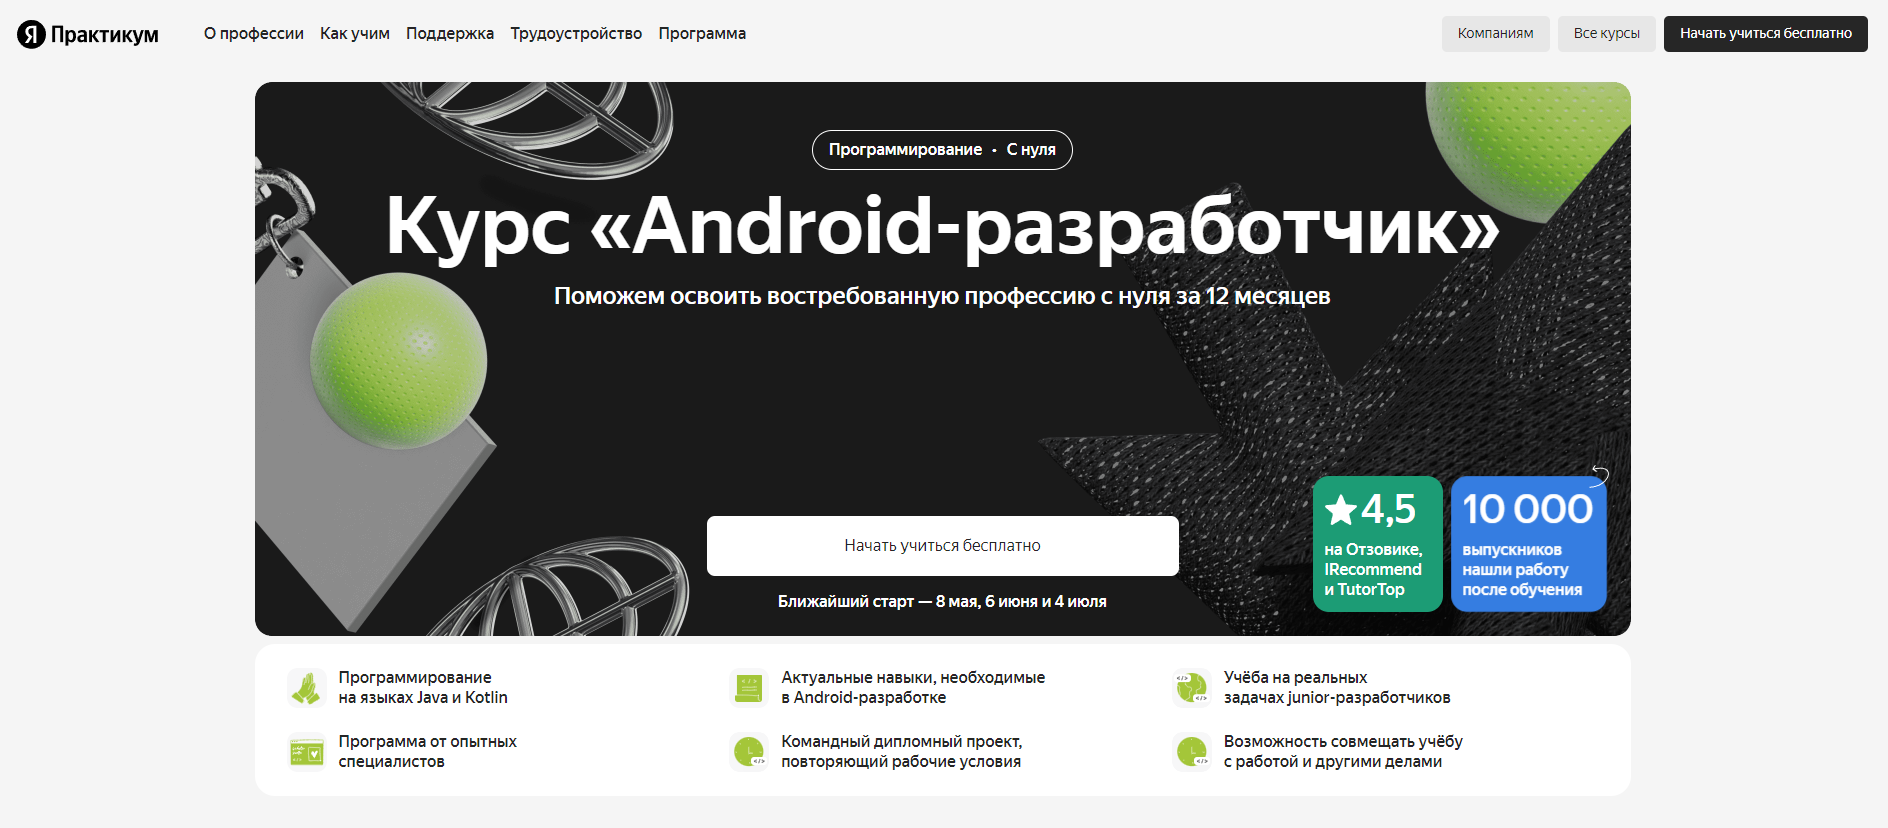This screenshot has height=828, width=1888.
Task: Click 'Программирование на языках Java и Kotlin' text
Action: (x=423, y=688)
